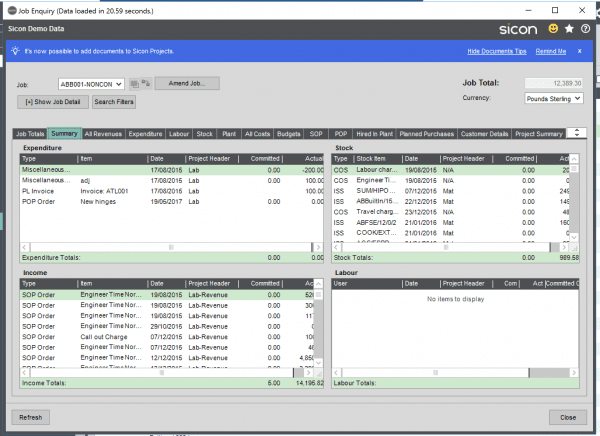This screenshot has height=436, width=600.
Task: Maximize the Job Enquiry window
Action: pos(555,10)
